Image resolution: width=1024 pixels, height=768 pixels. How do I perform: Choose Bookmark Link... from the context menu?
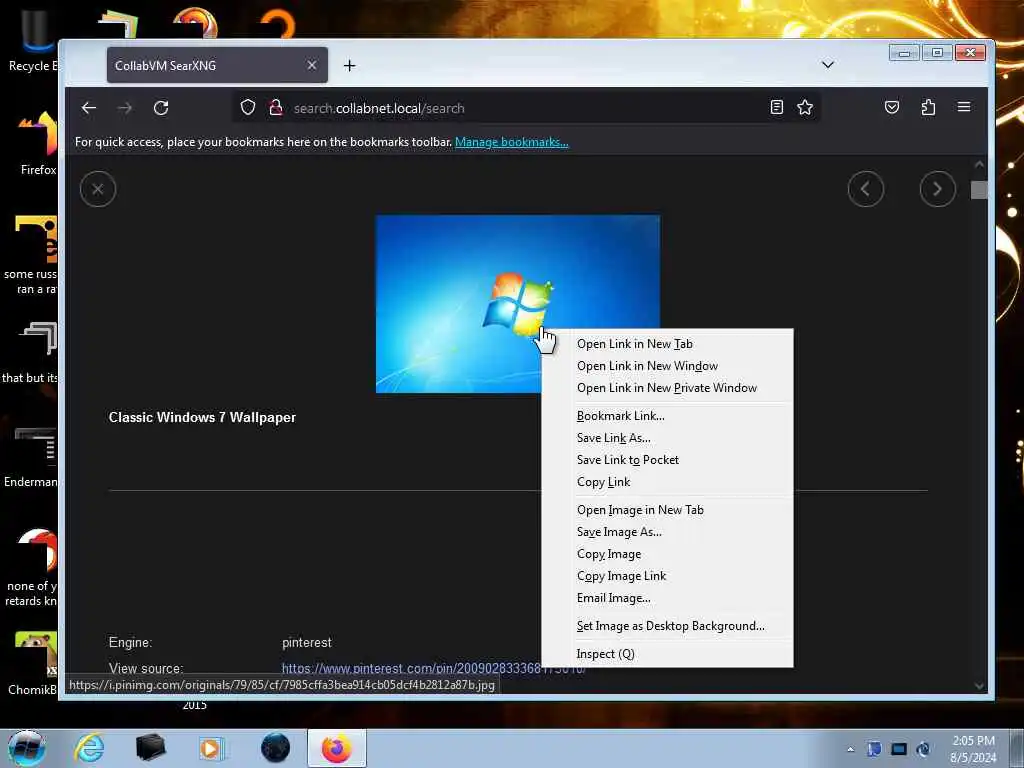[667, 416]
